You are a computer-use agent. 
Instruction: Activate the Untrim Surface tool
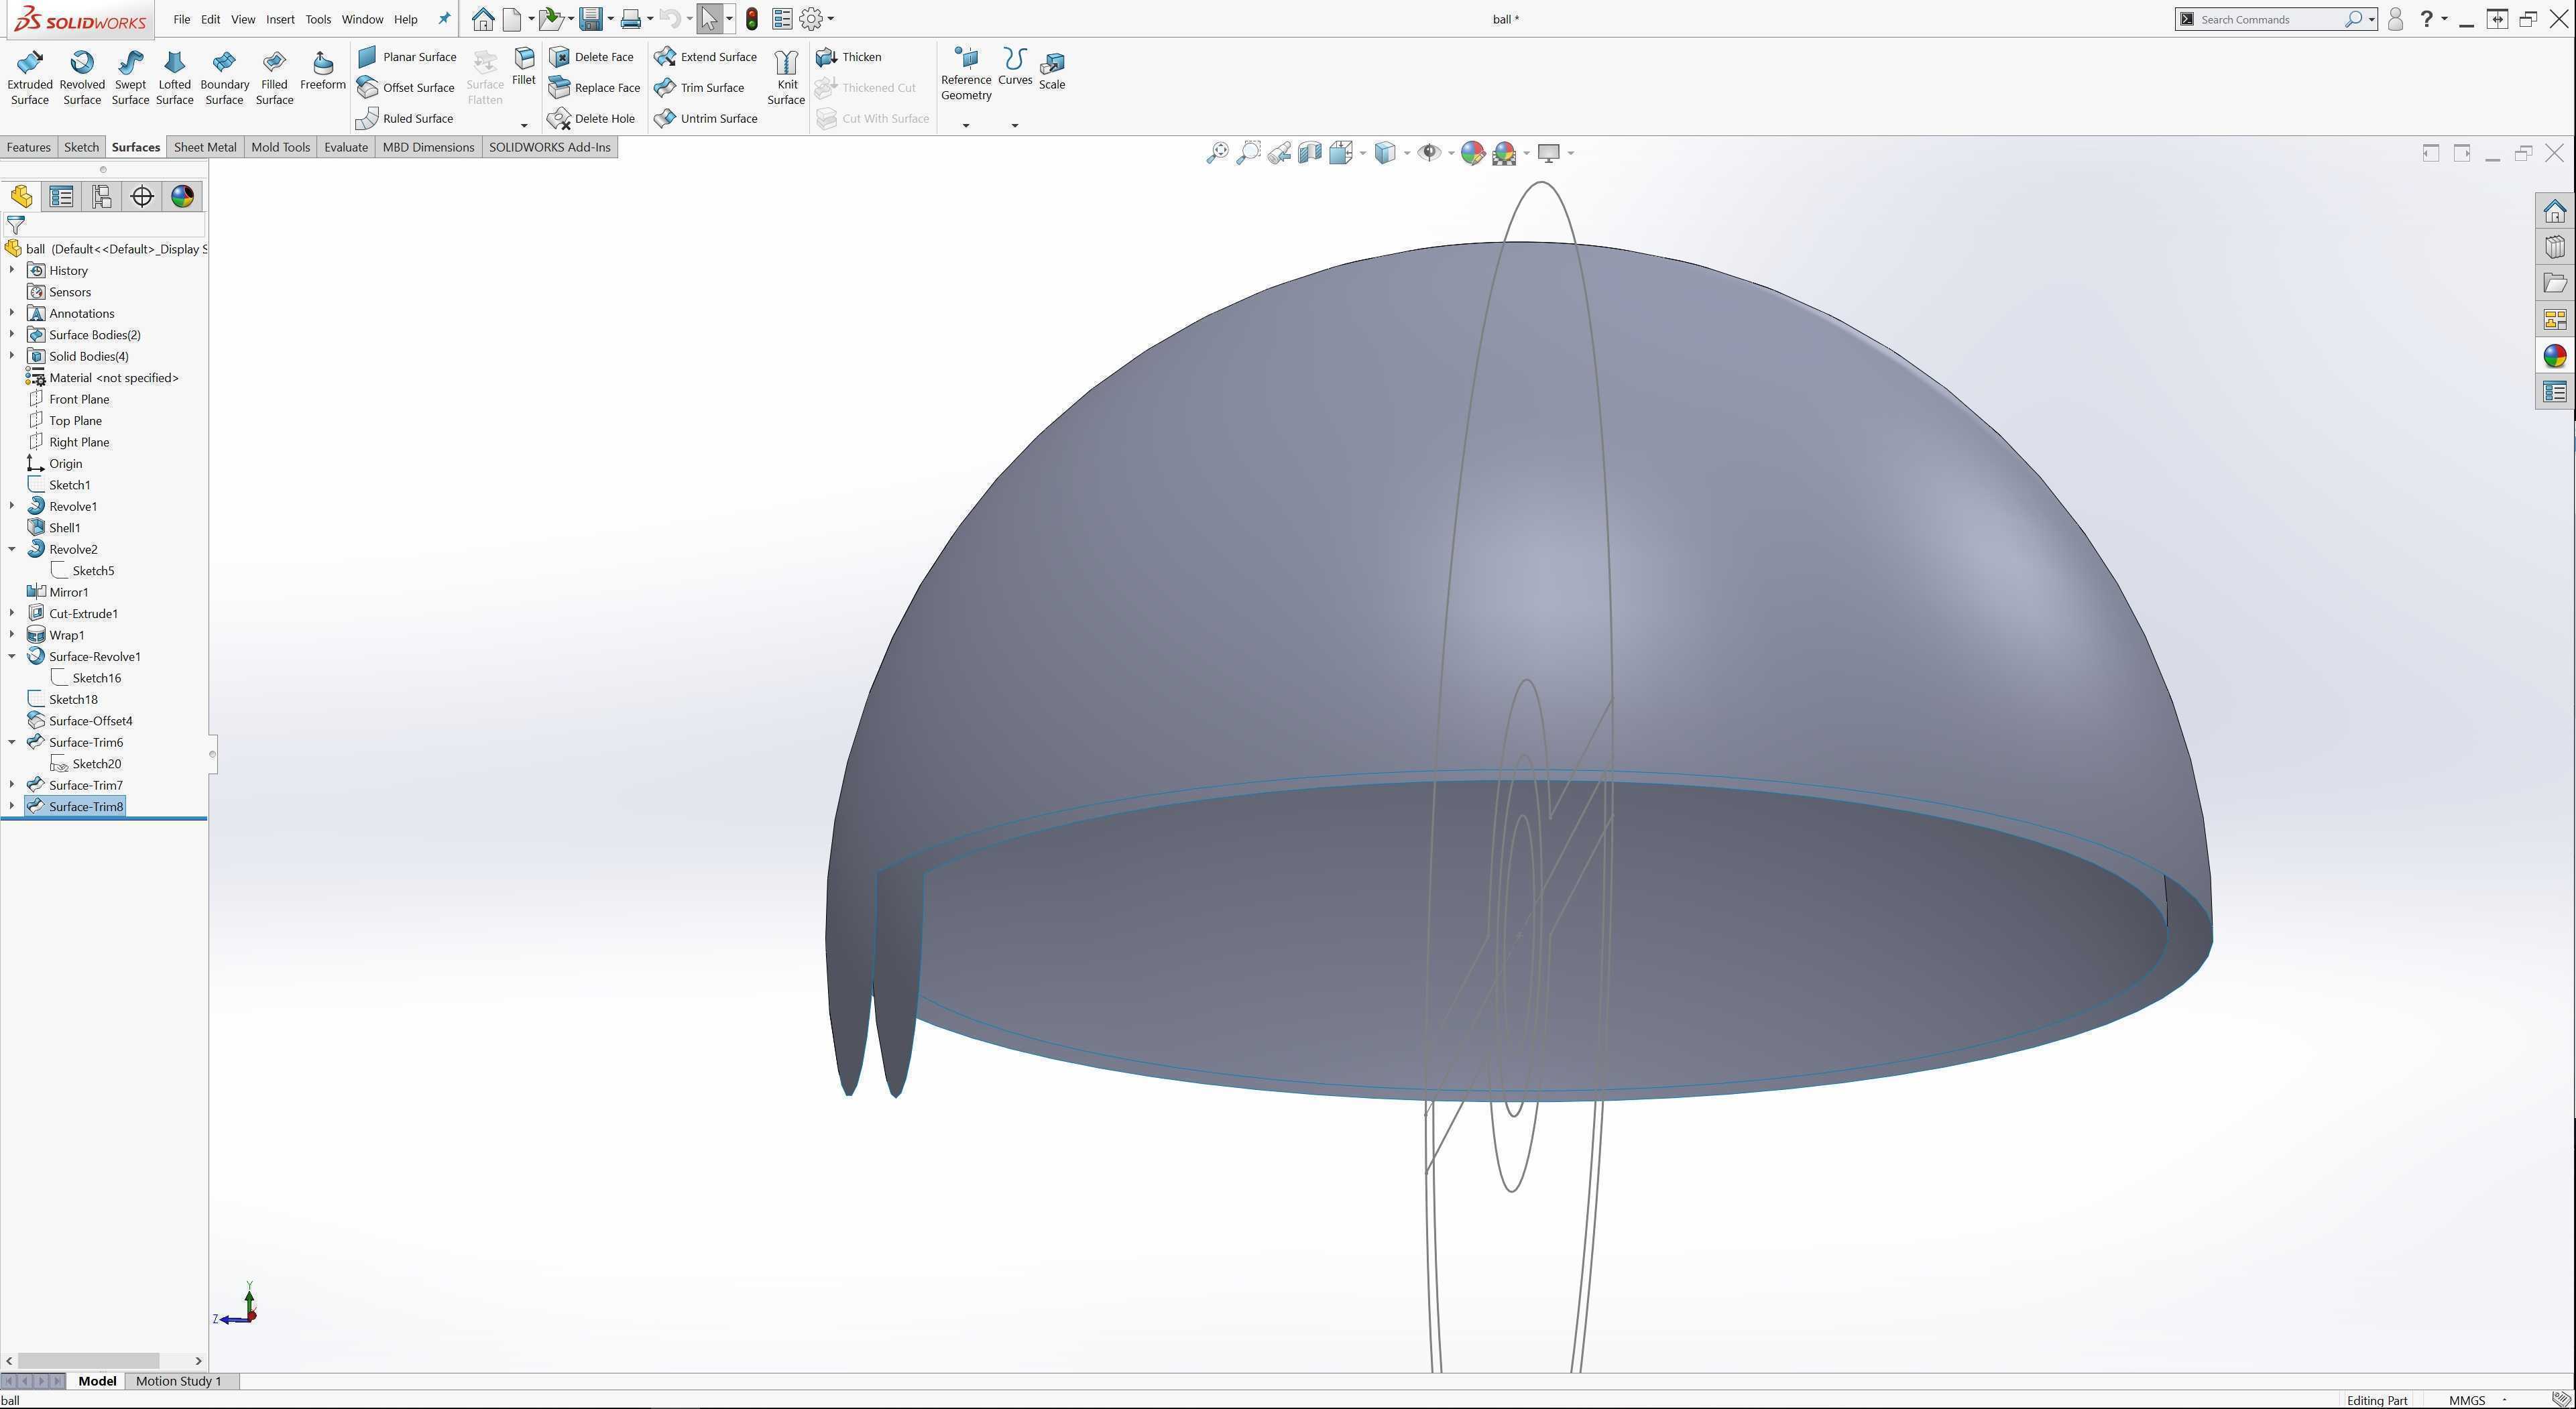point(706,119)
